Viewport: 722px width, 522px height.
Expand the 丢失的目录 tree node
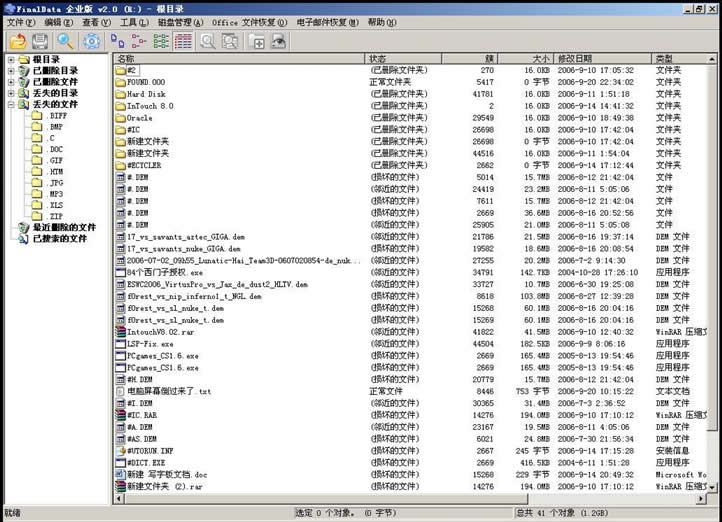[11, 93]
